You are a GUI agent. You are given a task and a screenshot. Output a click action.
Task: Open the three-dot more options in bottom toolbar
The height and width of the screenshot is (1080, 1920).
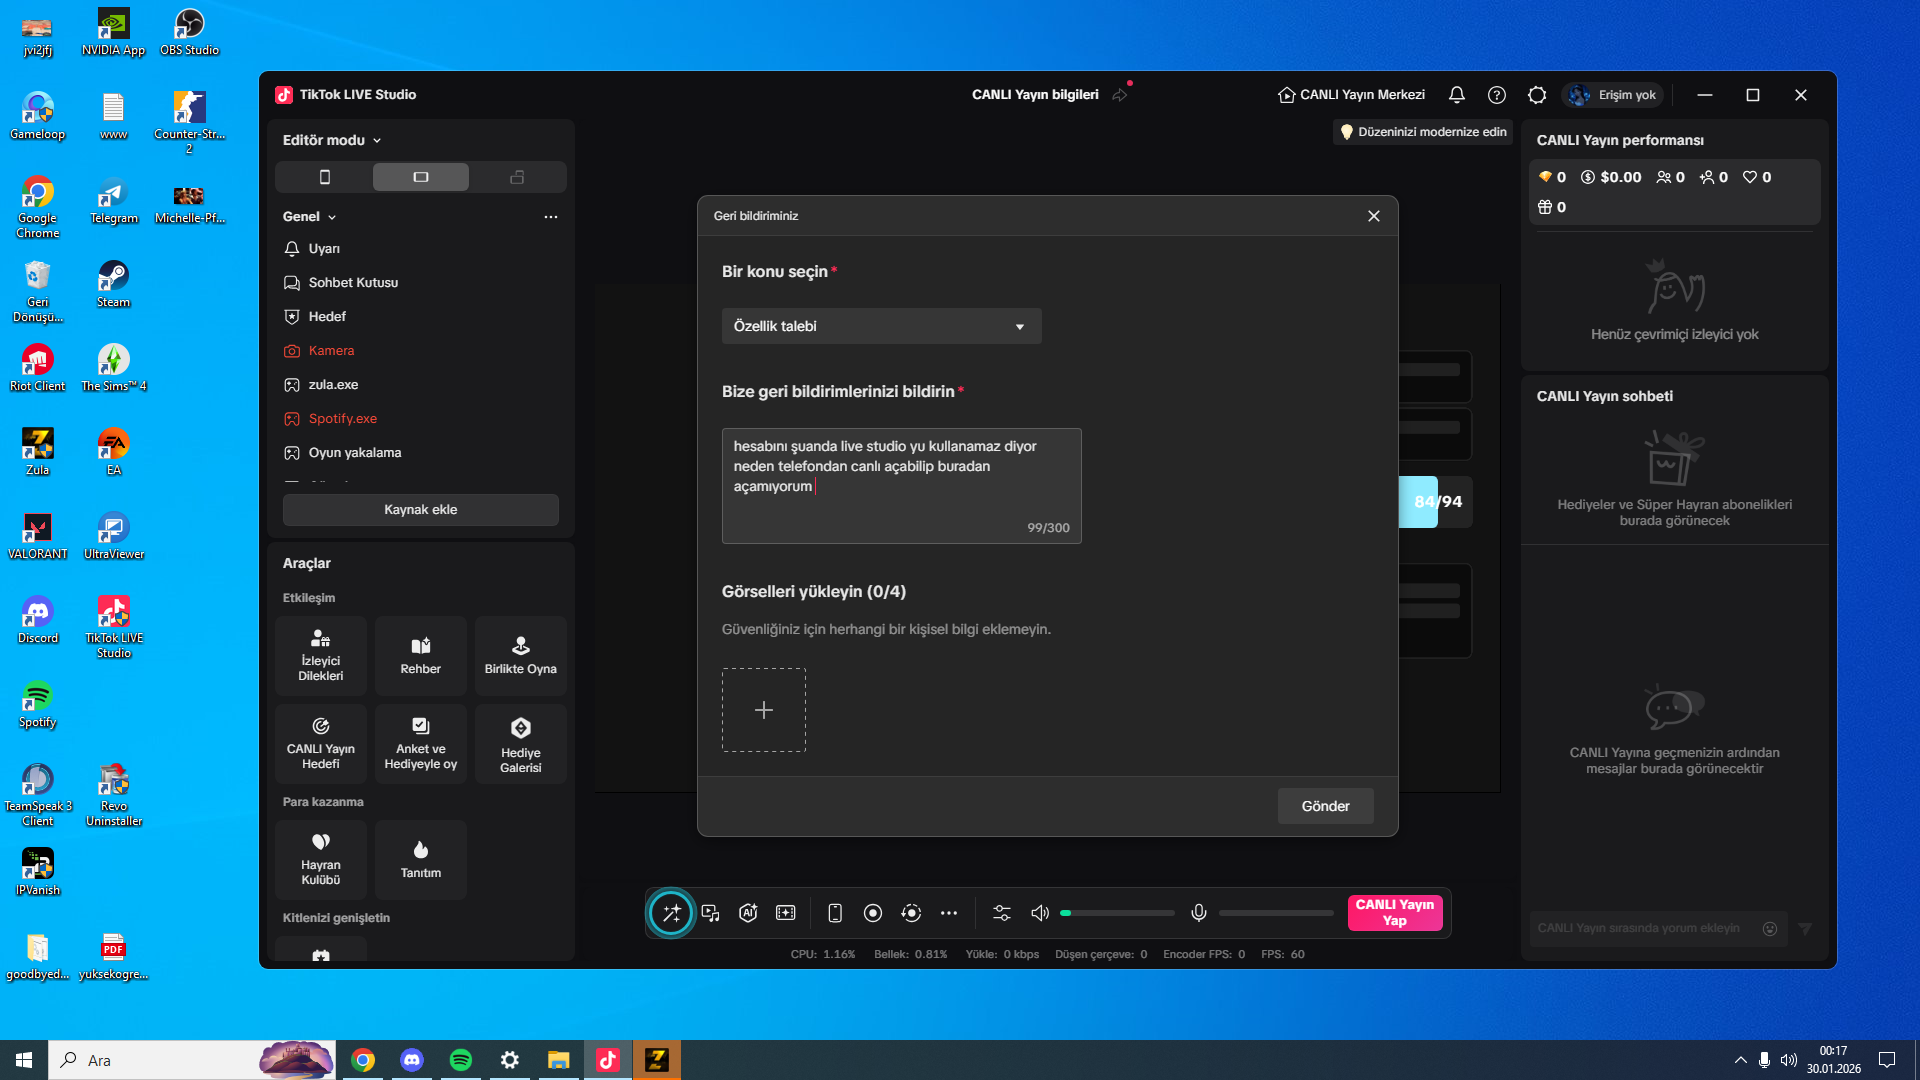pos(949,913)
